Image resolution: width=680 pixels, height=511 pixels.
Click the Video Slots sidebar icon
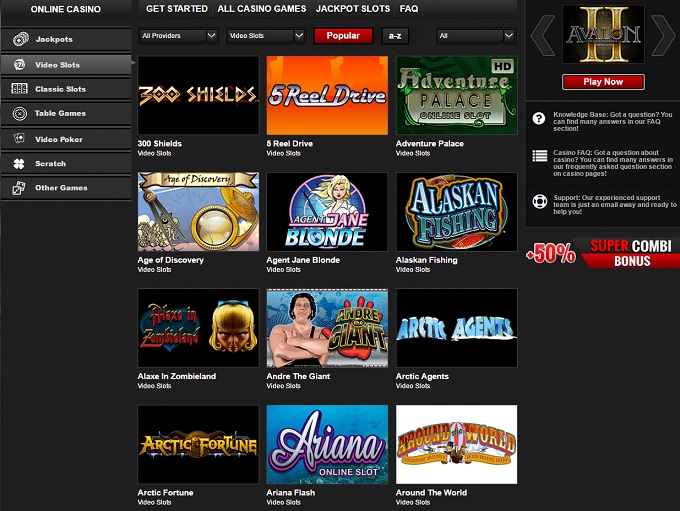20,65
